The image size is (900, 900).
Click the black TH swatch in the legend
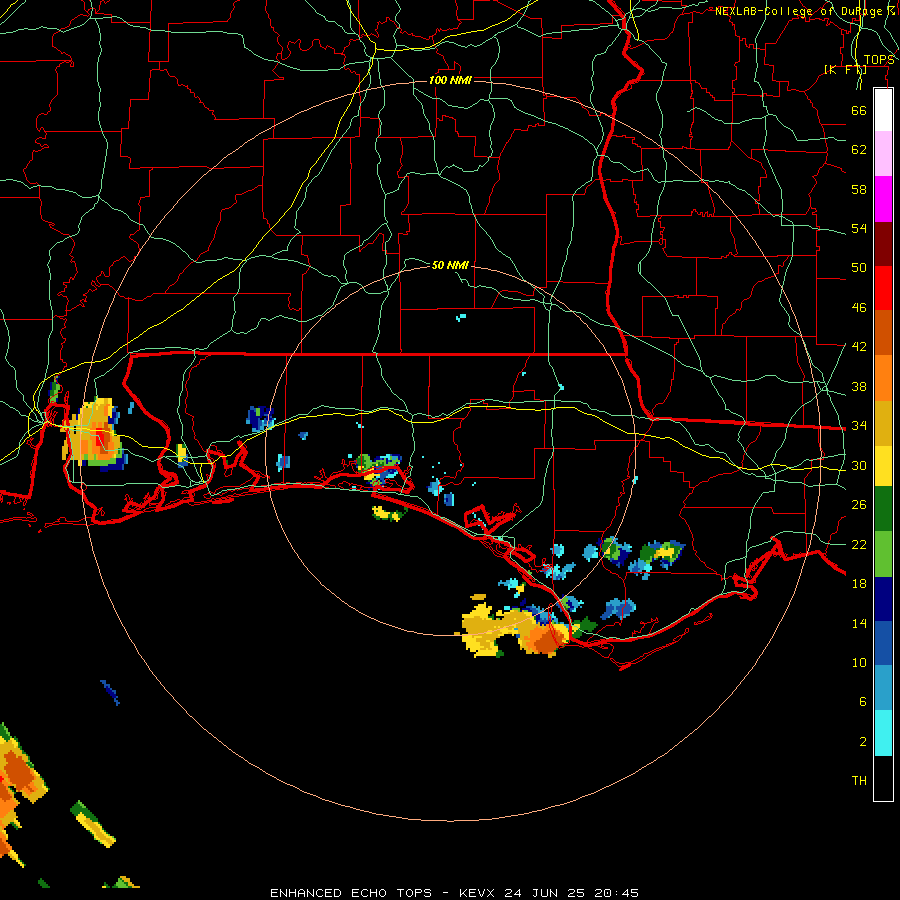point(883,778)
